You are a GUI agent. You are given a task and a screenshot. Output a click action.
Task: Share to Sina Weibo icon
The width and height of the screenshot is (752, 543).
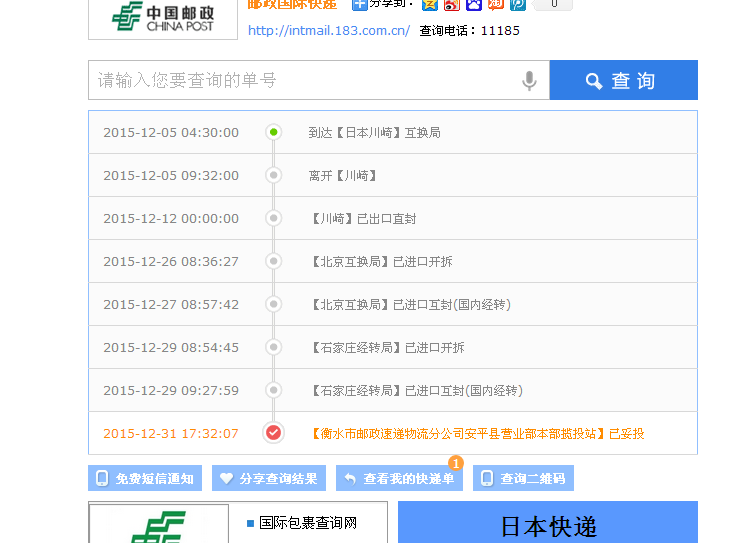point(452,5)
